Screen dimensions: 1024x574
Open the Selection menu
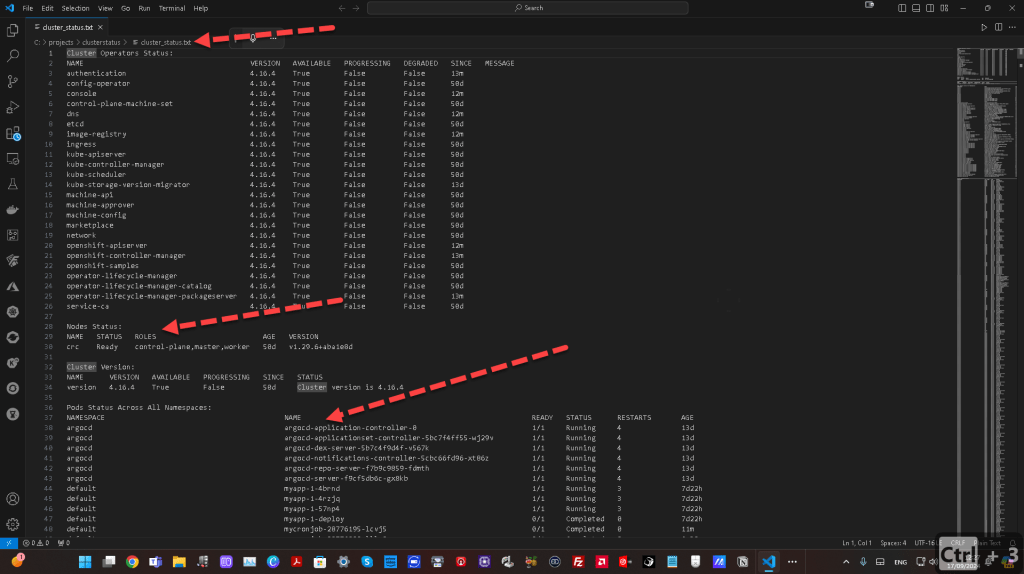75,8
